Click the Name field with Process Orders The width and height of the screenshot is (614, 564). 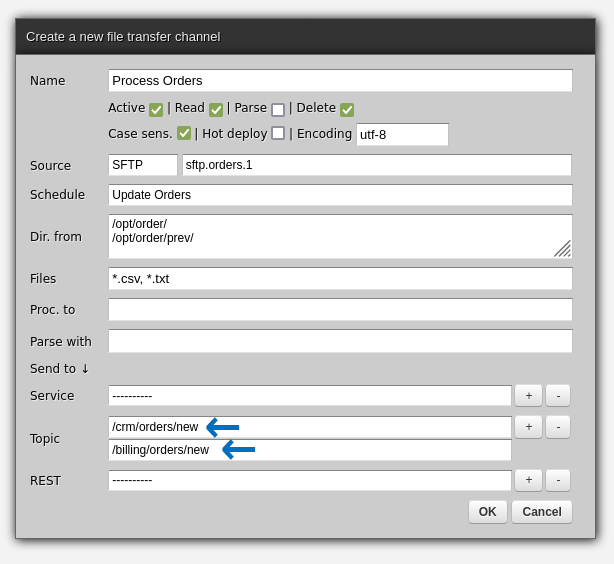340,81
